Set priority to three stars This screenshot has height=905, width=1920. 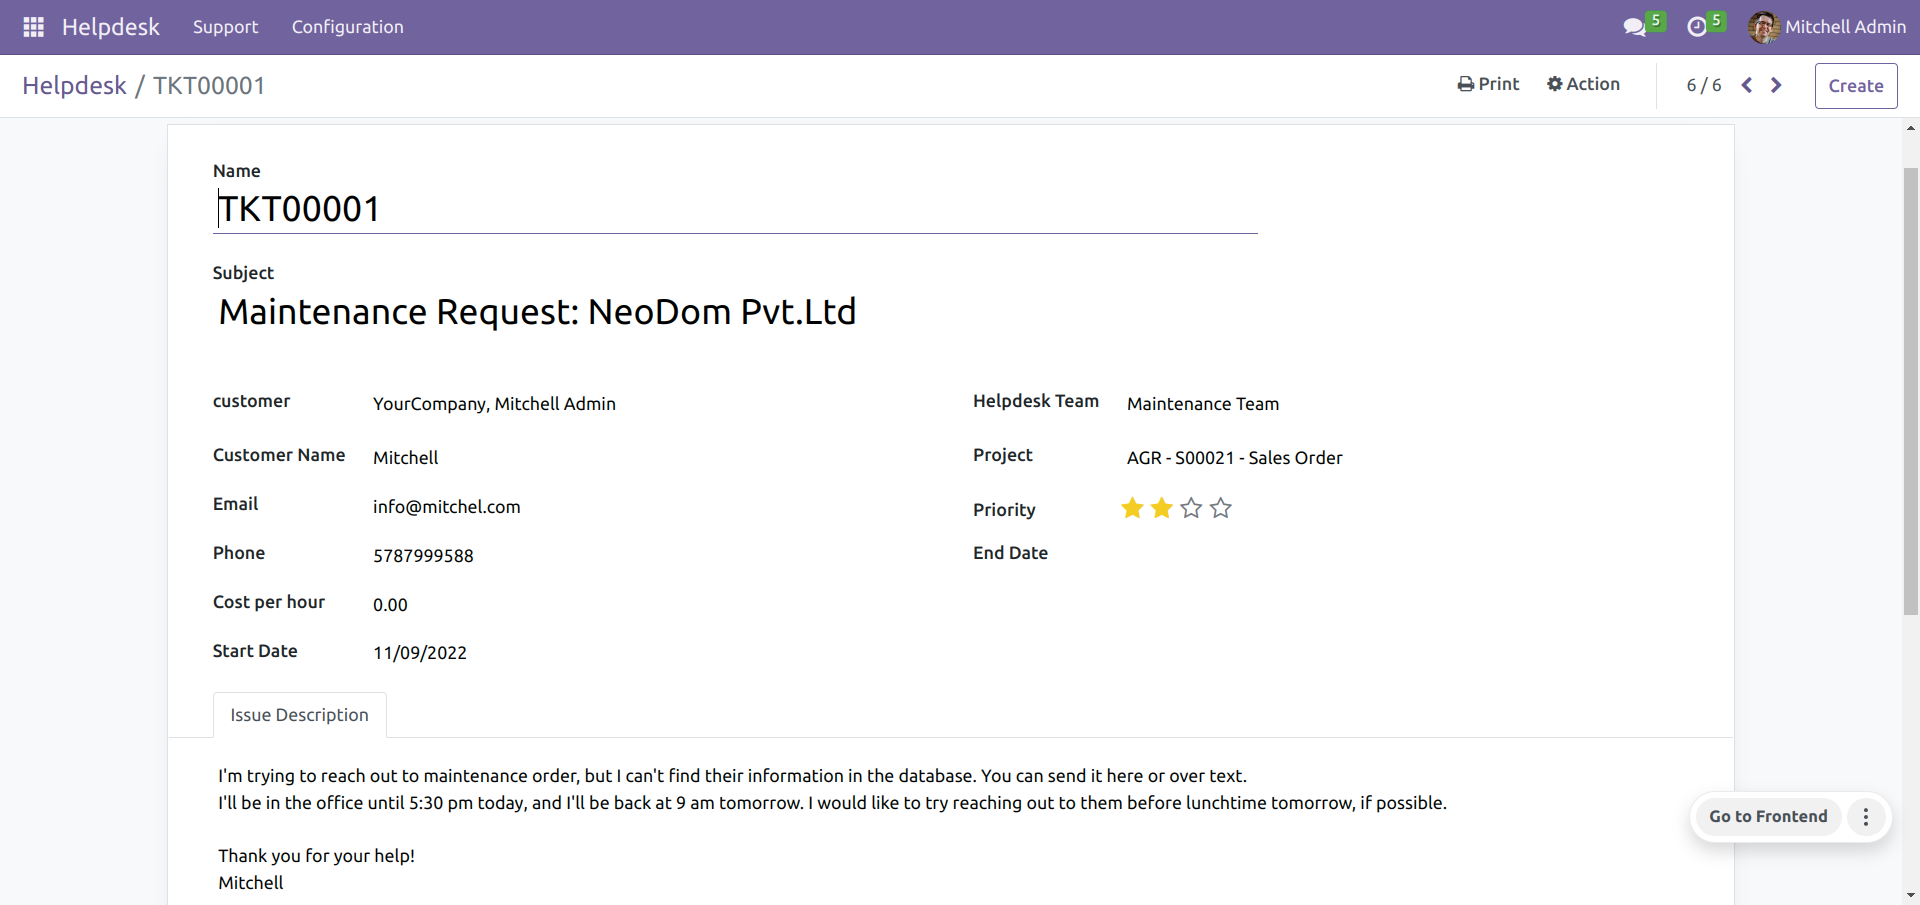pos(1191,508)
